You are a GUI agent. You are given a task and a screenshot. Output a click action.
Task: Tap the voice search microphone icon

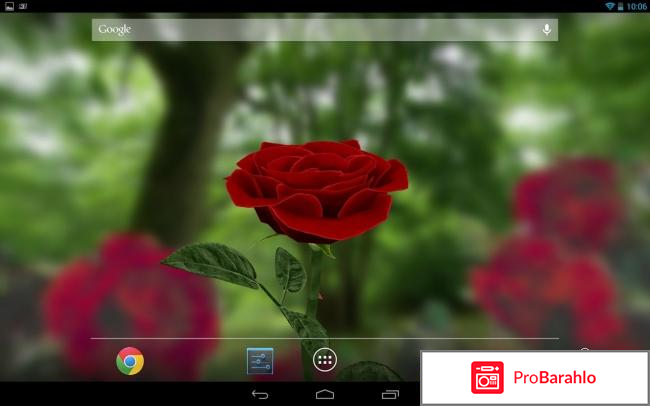click(x=547, y=30)
